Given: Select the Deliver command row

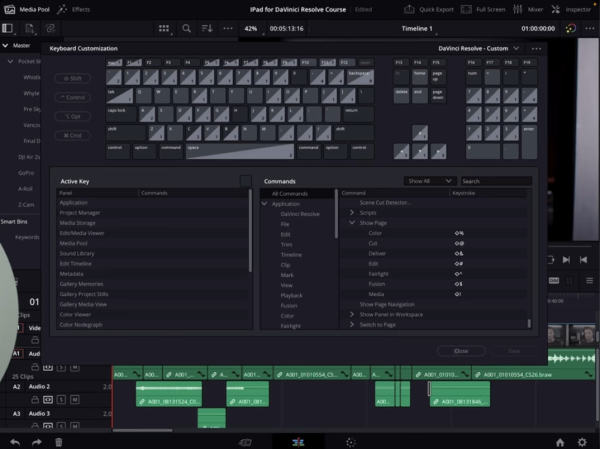Looking at the screenshot, I should [x=435, y=253].
